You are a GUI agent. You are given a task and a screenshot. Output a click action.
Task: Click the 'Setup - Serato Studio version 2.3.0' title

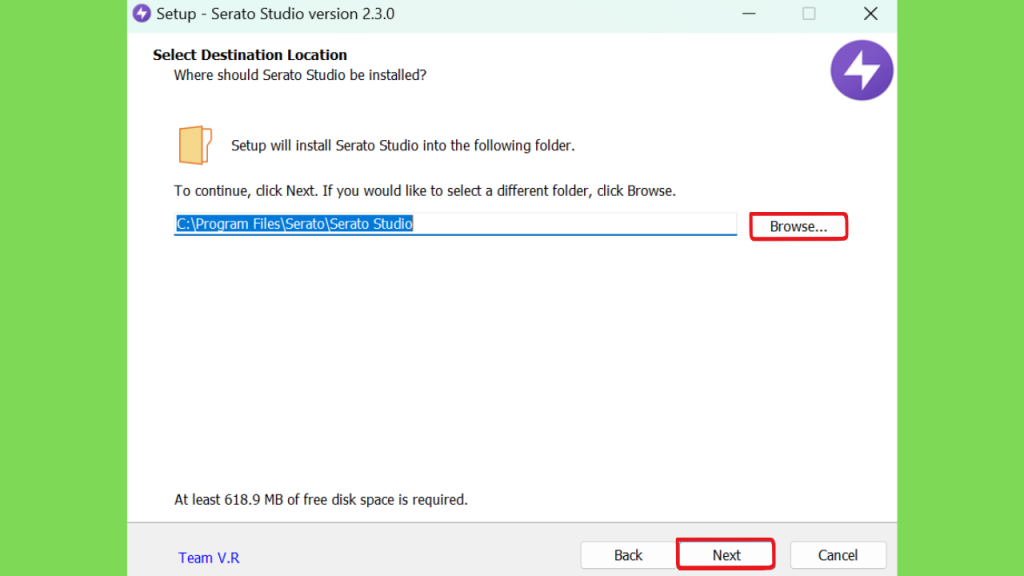(x=275, y=14)
